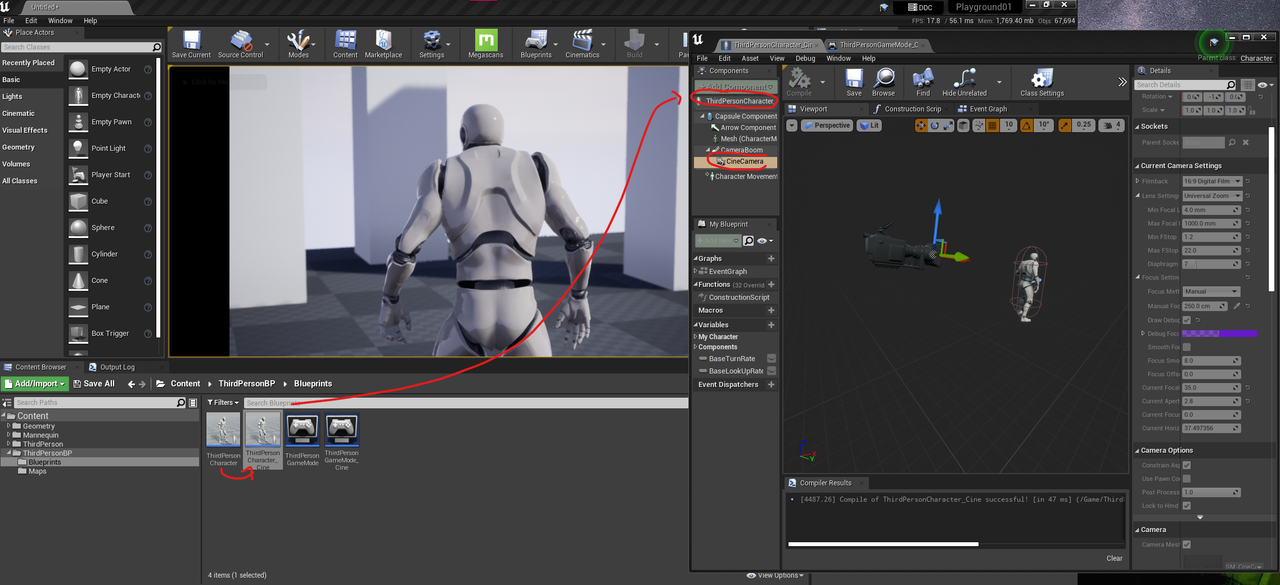Open the Modes toolbar button

click(298, 44)
